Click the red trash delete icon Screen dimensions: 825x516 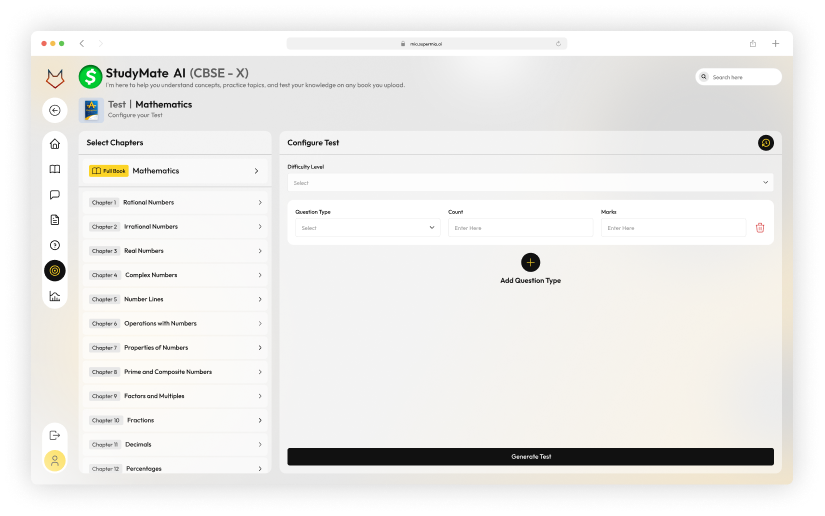point(760,228)
